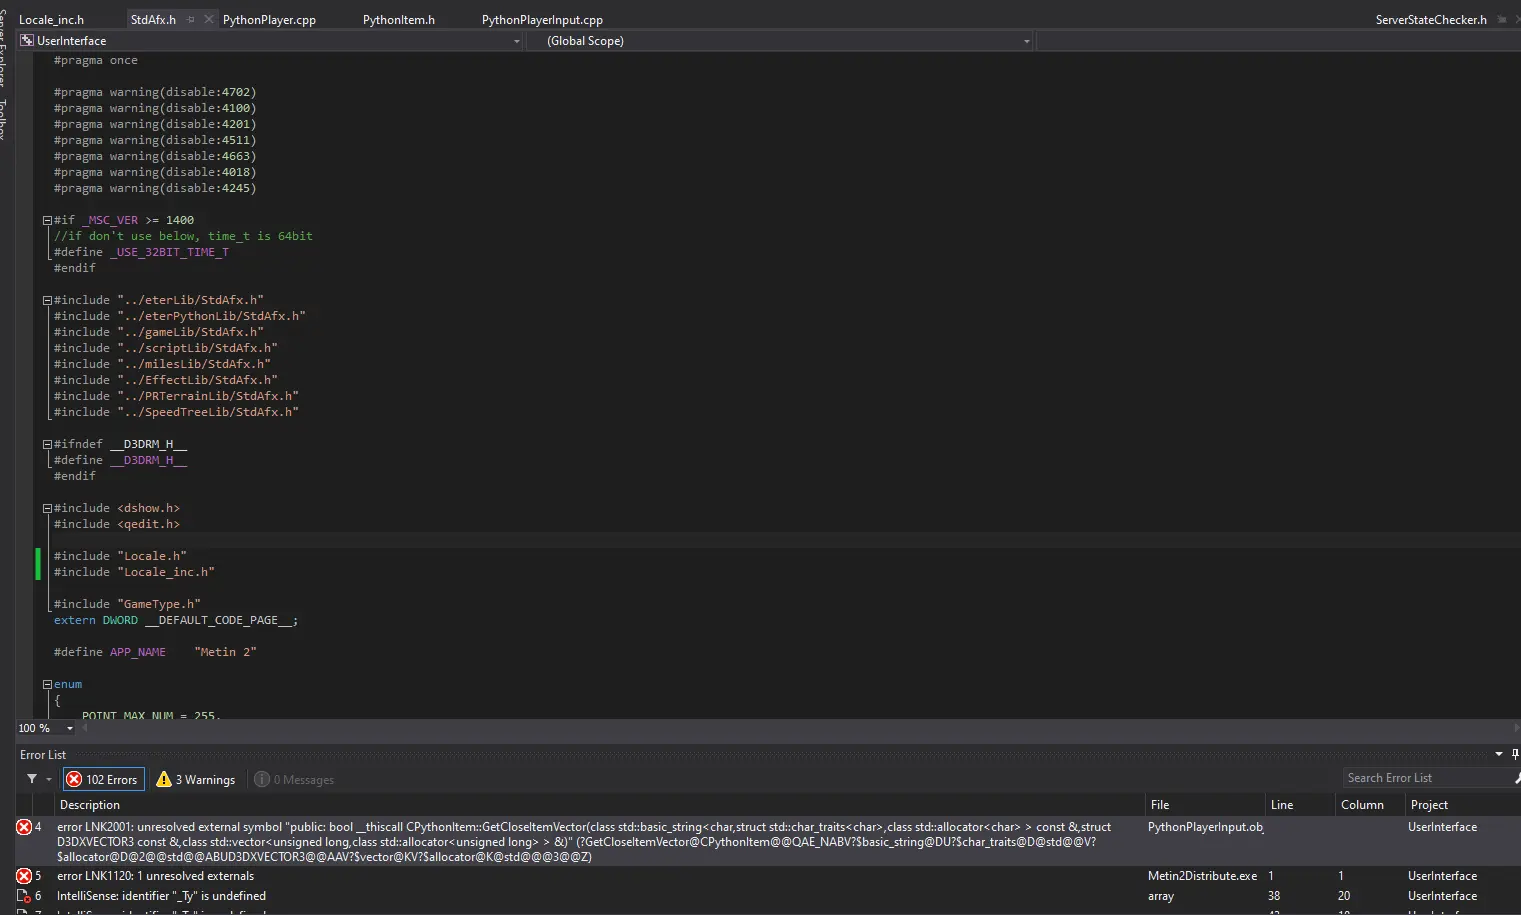1521x915 pixels.
Task: Open the UserInterface project dropdown
Action: coord(516,41)
